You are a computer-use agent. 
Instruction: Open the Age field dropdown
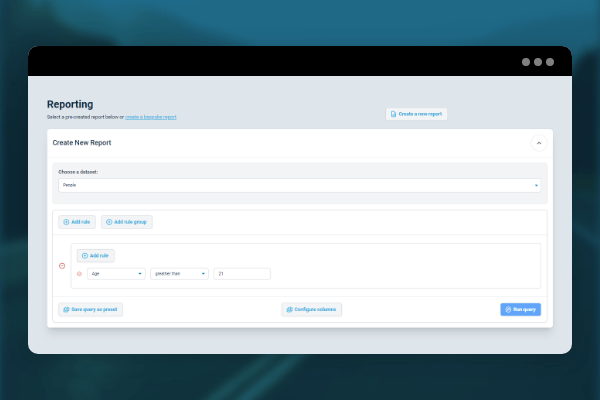(x=117, y=273)
